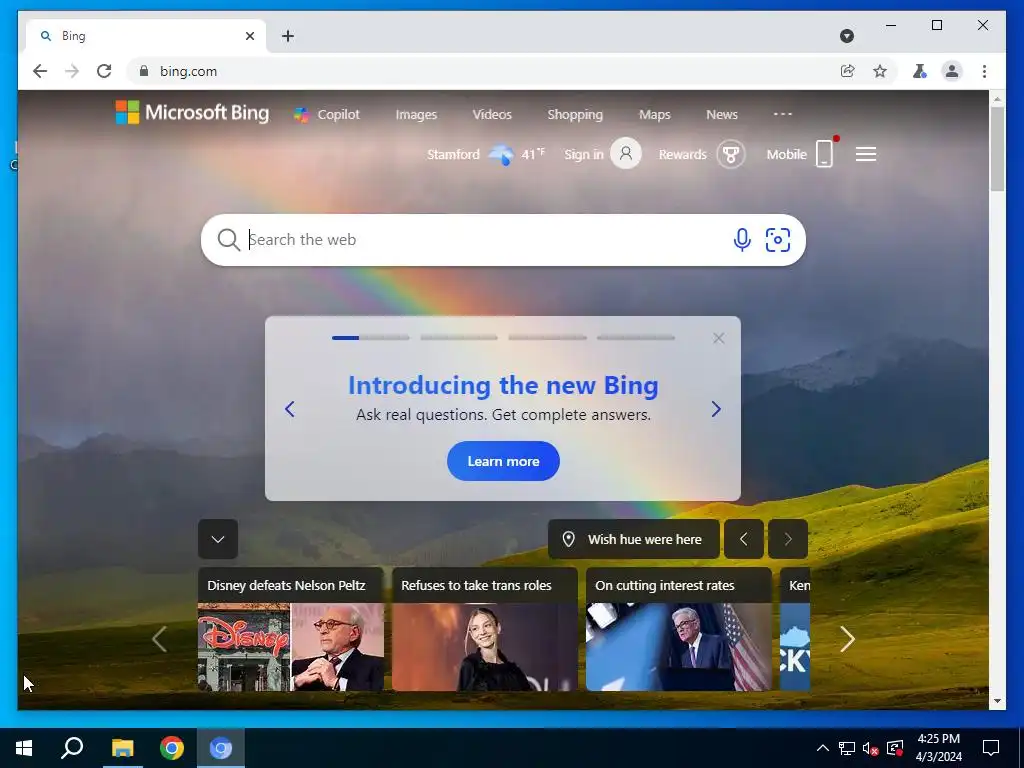
Task: Close the new Bing promo card
Action: pos(718,338)
